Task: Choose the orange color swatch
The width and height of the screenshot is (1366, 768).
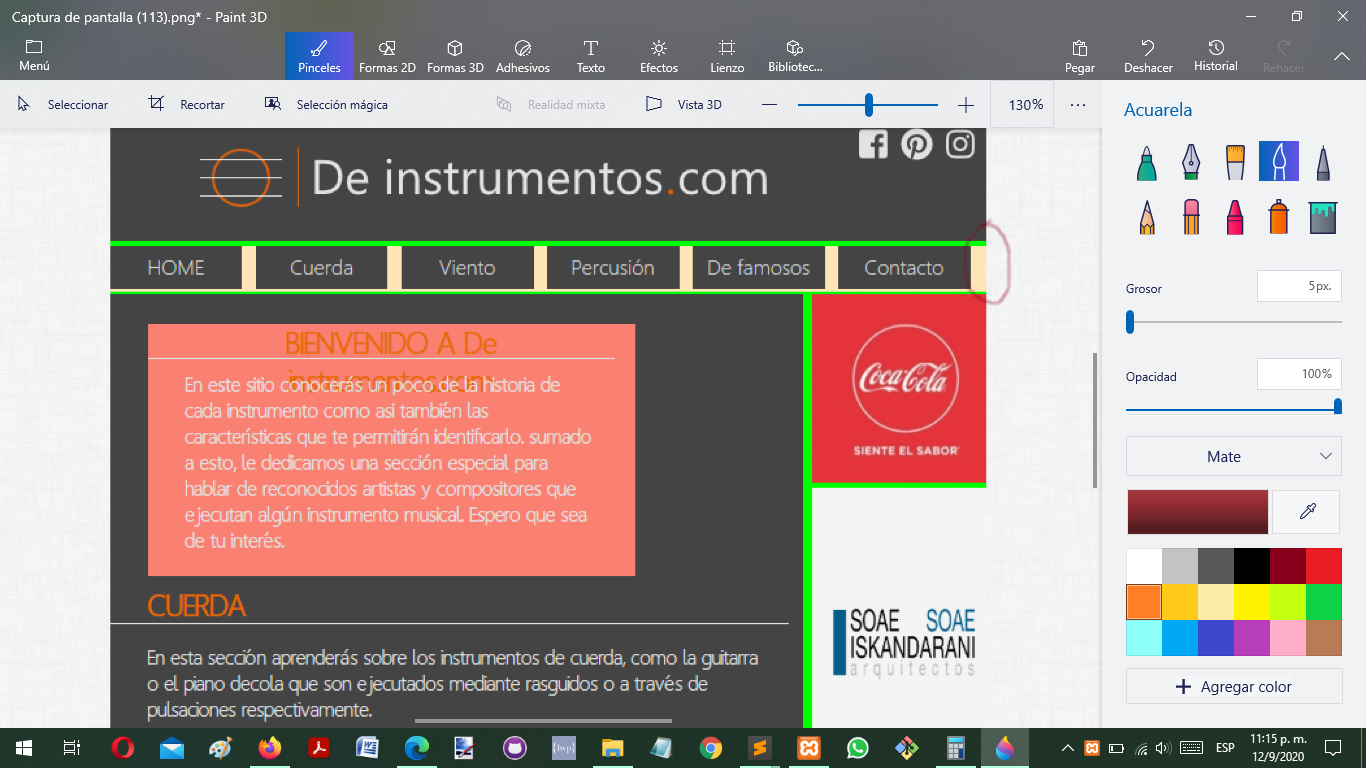Action: [x=1144, y=602]
